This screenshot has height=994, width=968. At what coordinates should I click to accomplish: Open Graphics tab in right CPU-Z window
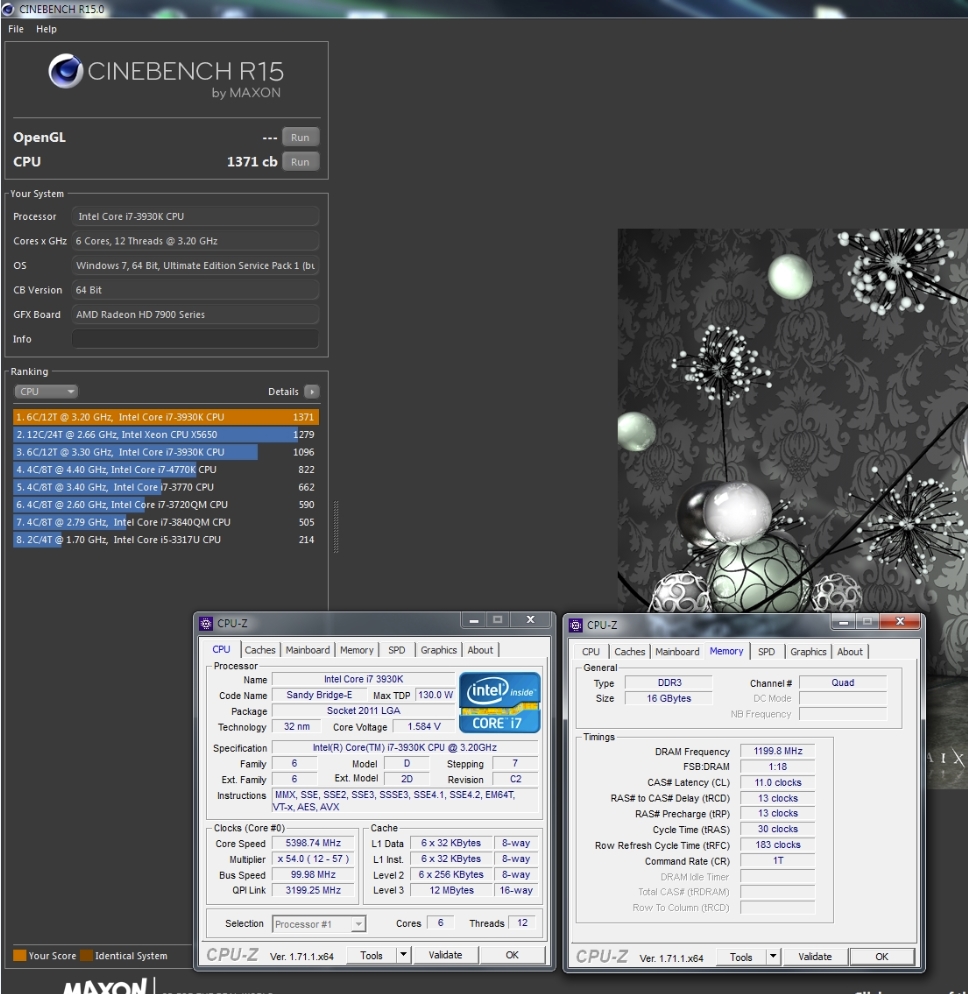click(x=808, y=652)
